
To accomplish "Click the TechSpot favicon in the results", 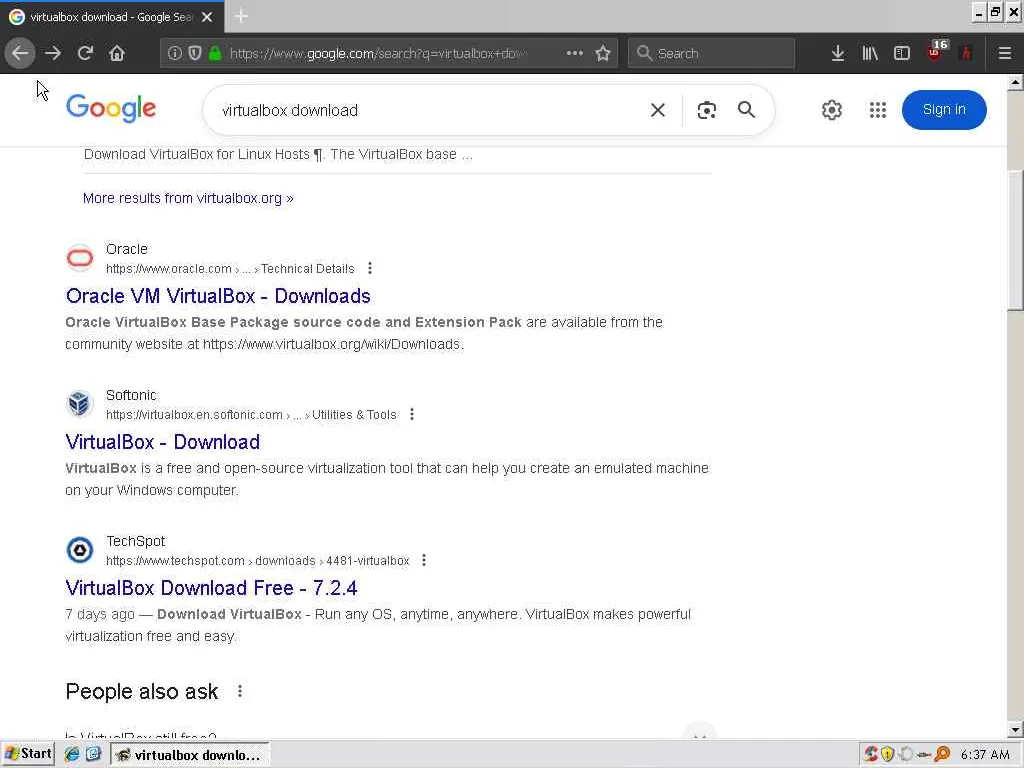I will coord(80,550).
